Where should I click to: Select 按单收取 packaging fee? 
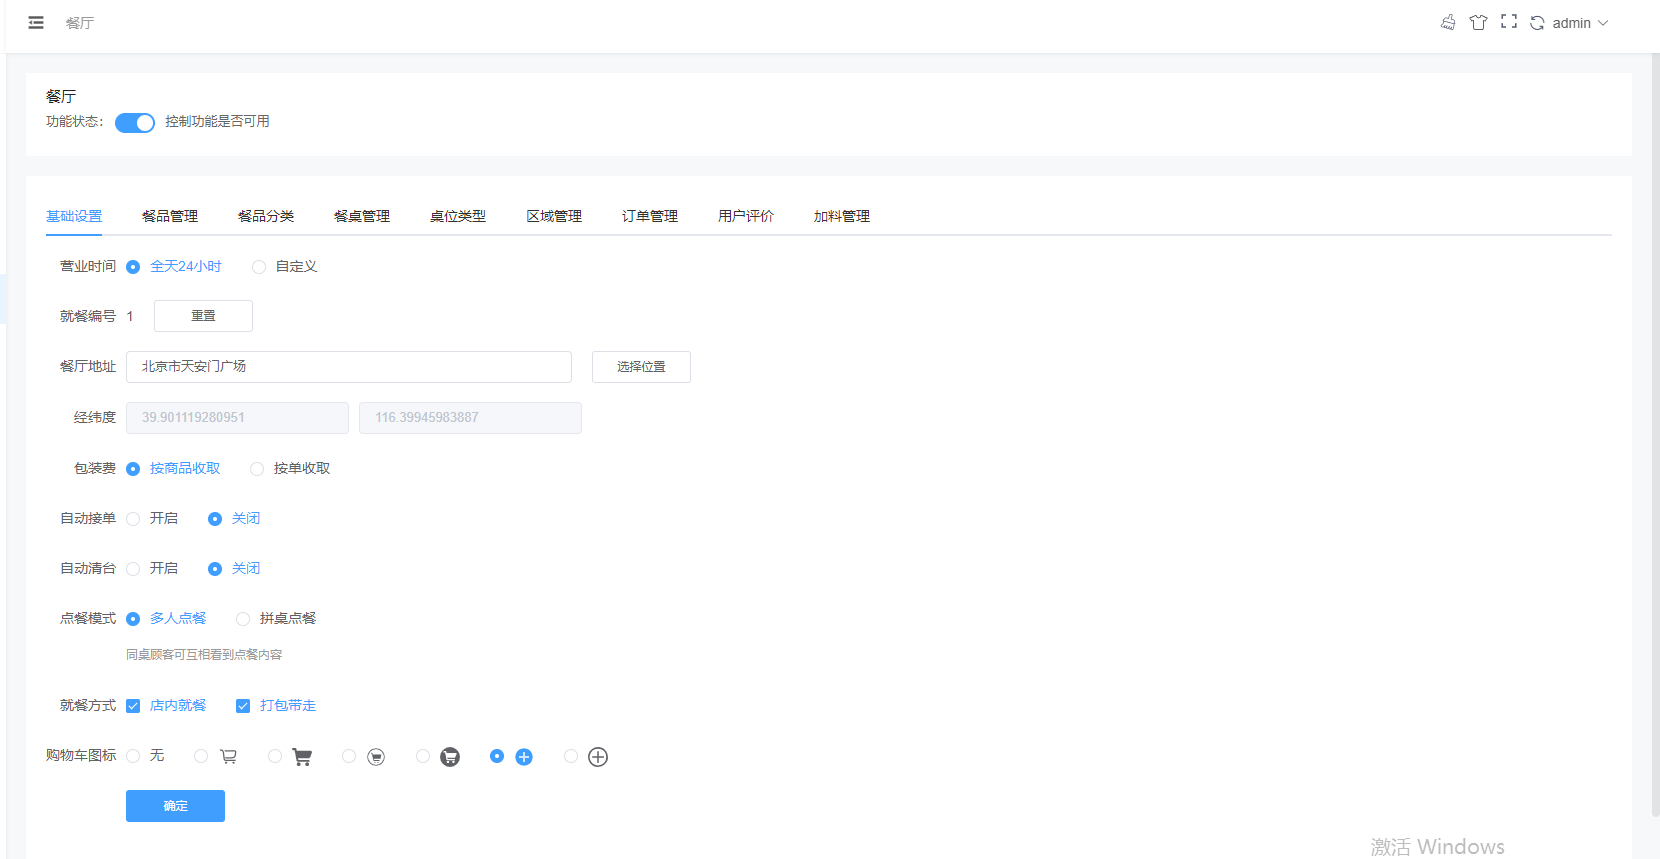click(290, 469)
